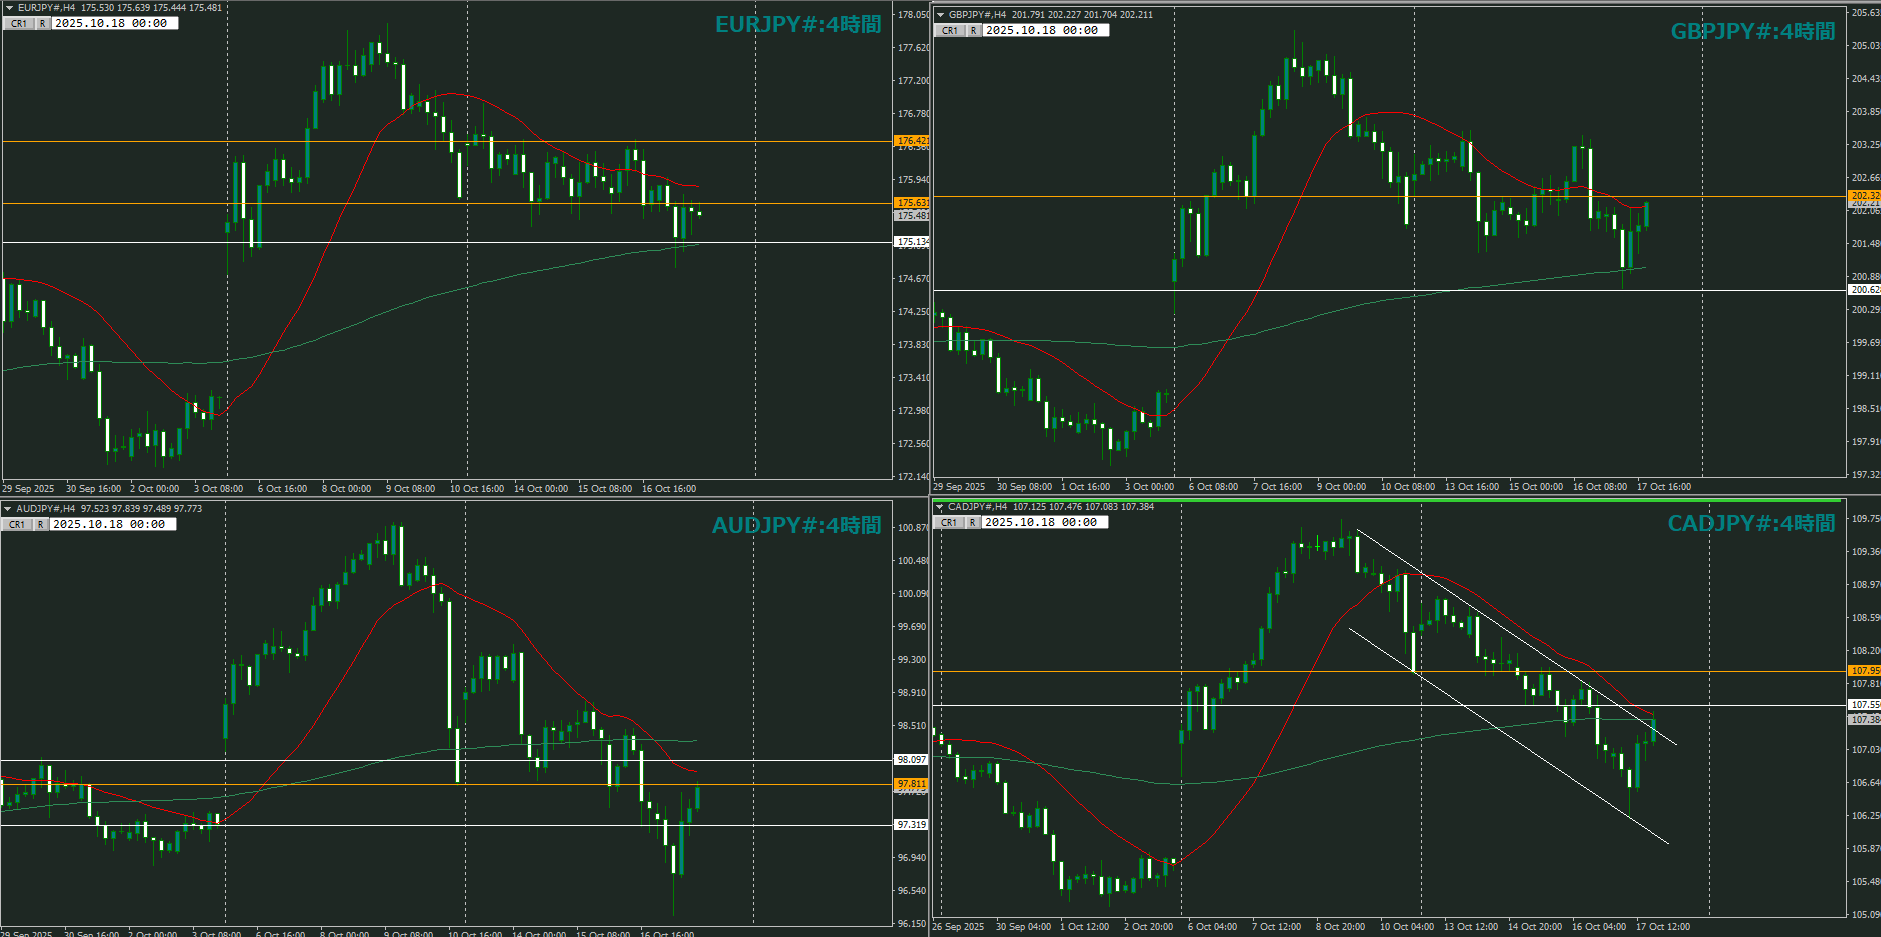
Task: Select the date input on AUDJPY chart
Action: tap(112, 524)
